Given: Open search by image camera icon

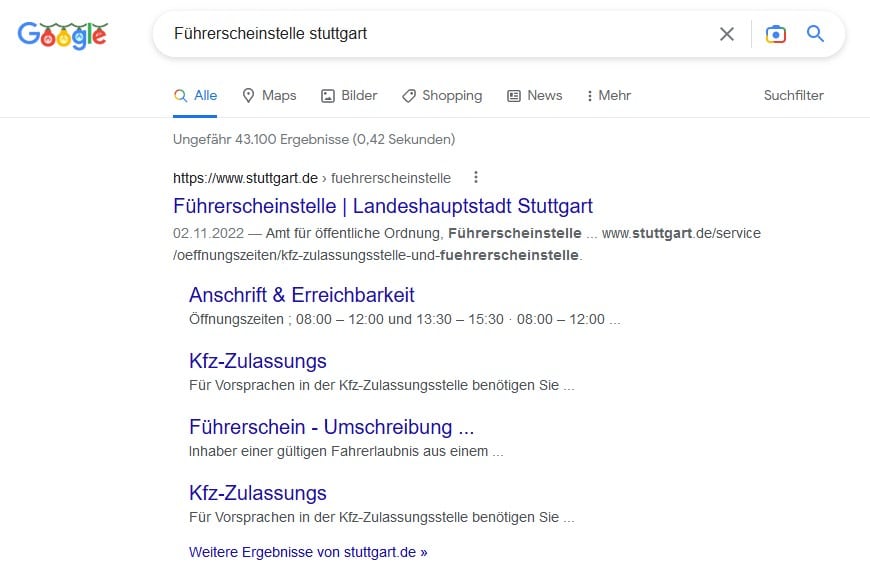Looking at the screenshot, I should 775,34.
